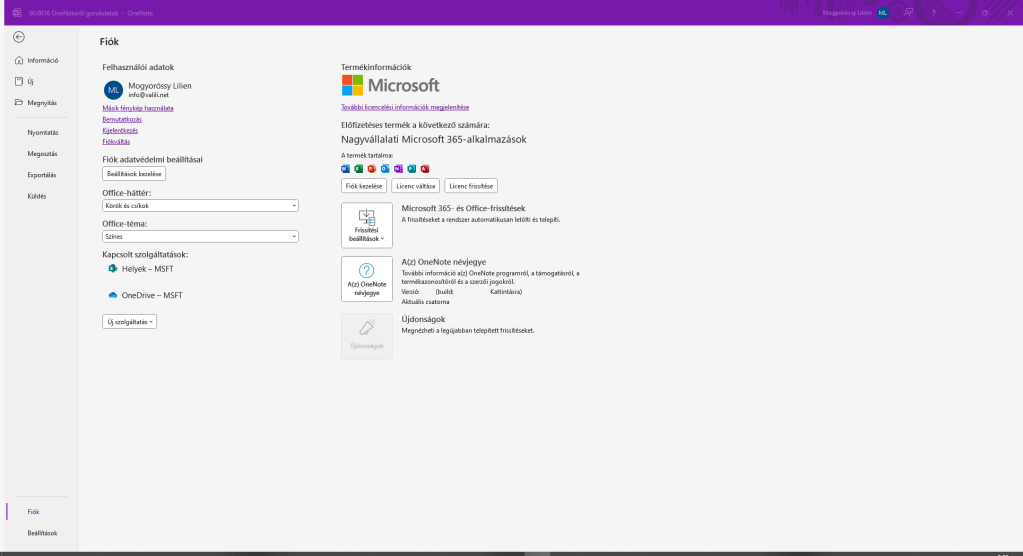Image resolution: width=1023 pixels, height=556 pixels.
Task: Expand the Office-háttér dropdown
Action: click(x=200, y=205)
